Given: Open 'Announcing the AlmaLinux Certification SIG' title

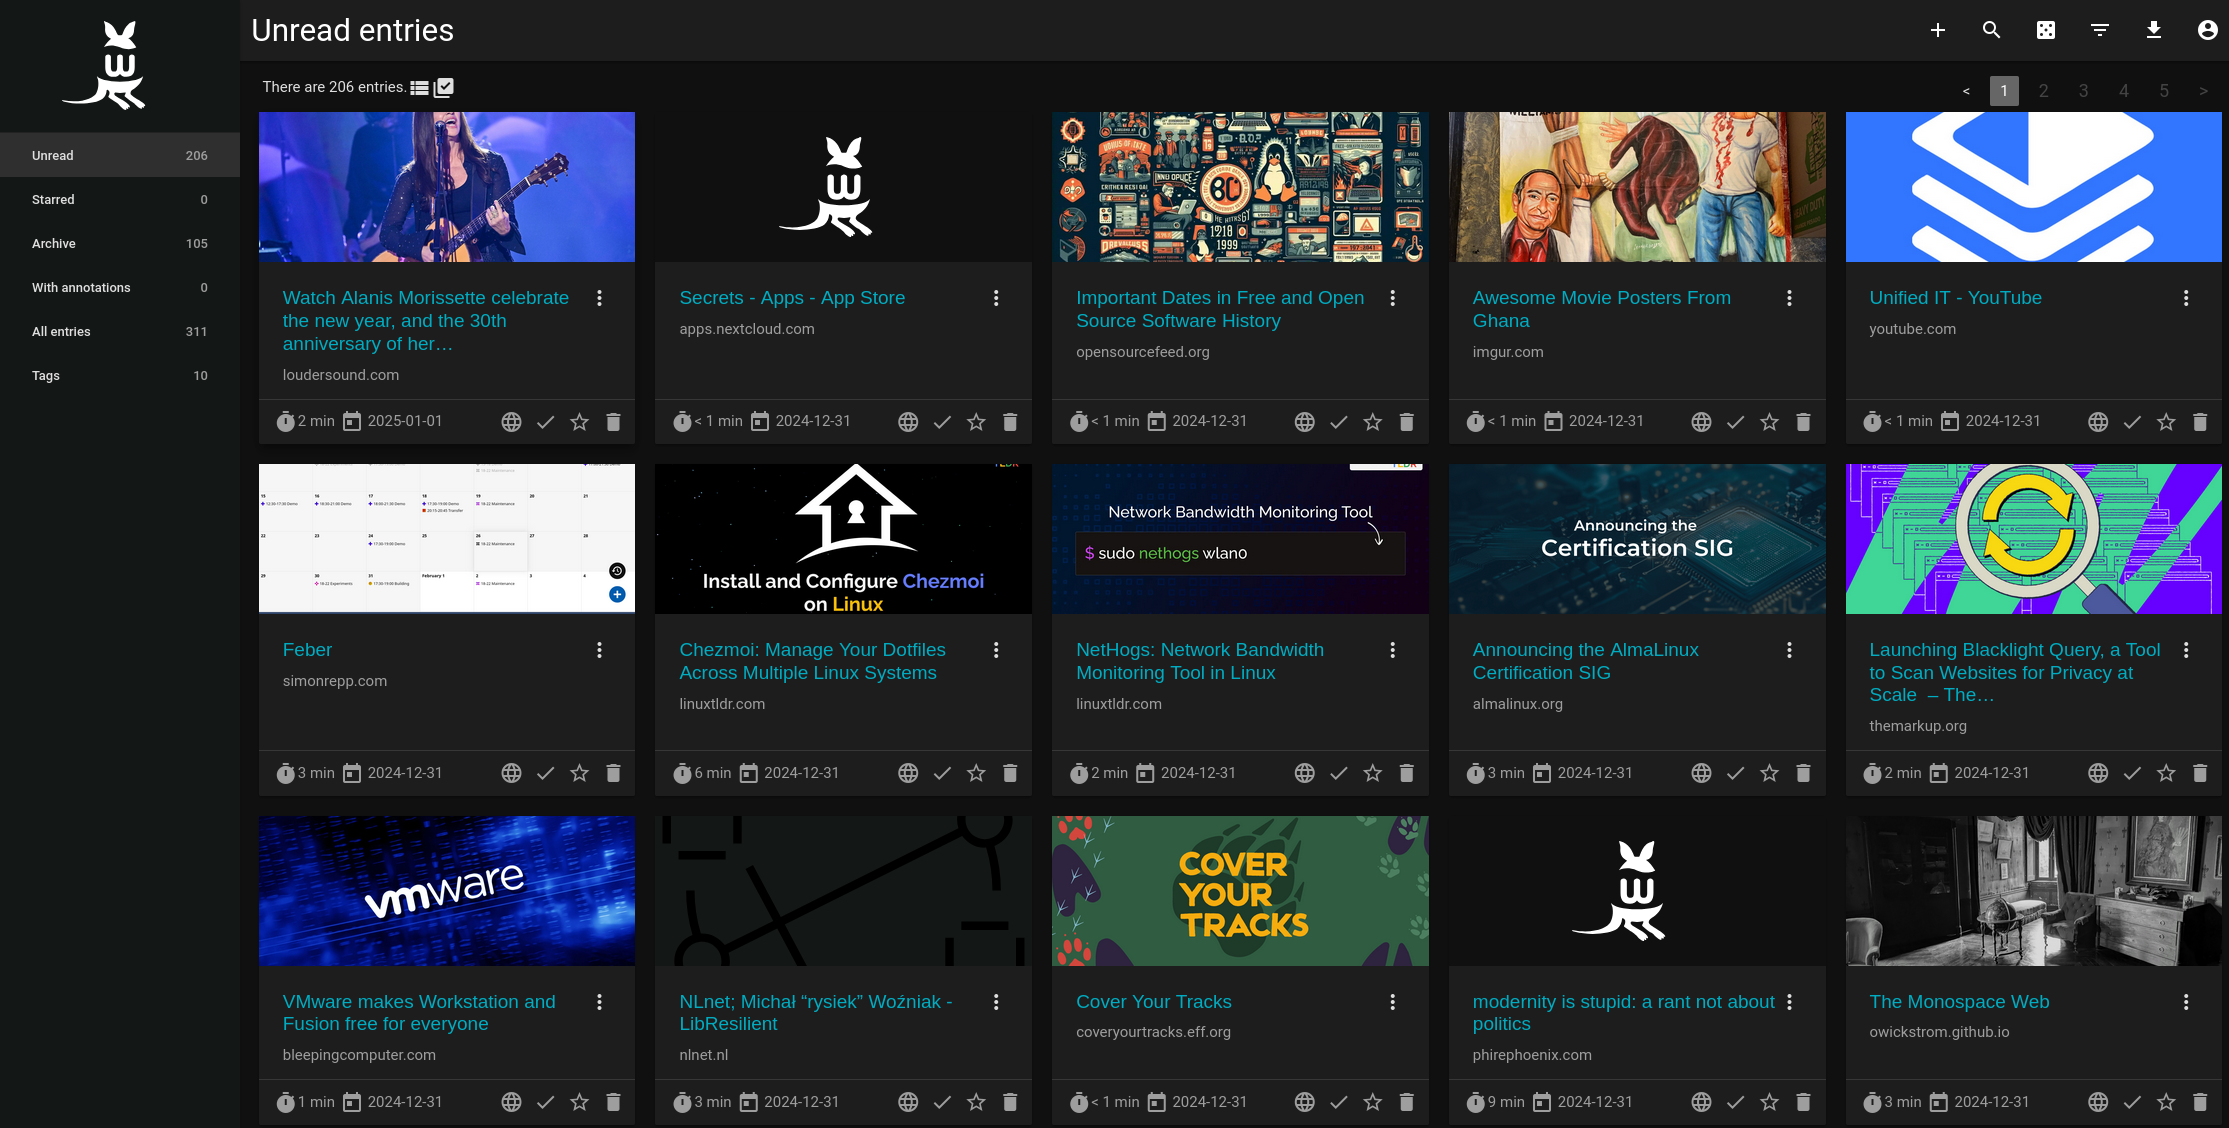Looking at the screenshot, I should click(x=1585, y=661).
